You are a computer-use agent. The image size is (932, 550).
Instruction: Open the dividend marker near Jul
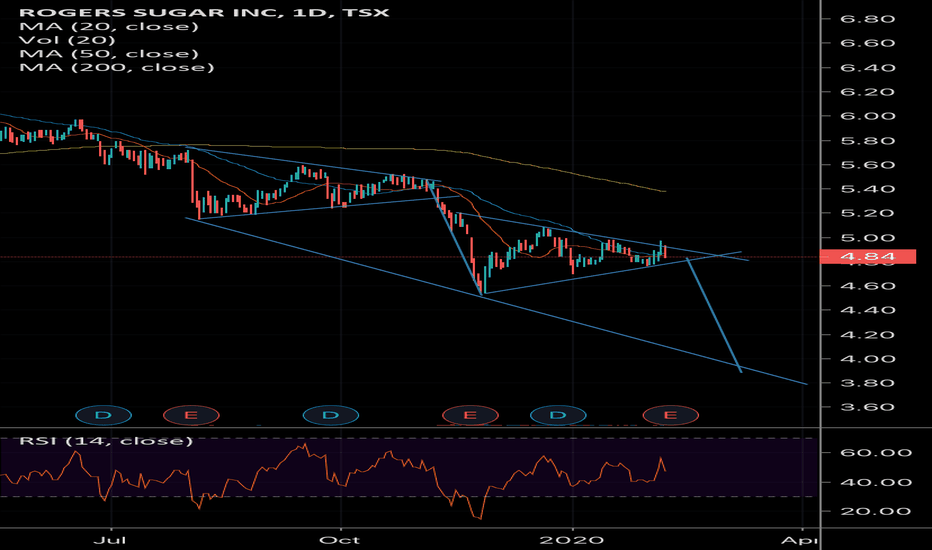(x=103, y=415)
